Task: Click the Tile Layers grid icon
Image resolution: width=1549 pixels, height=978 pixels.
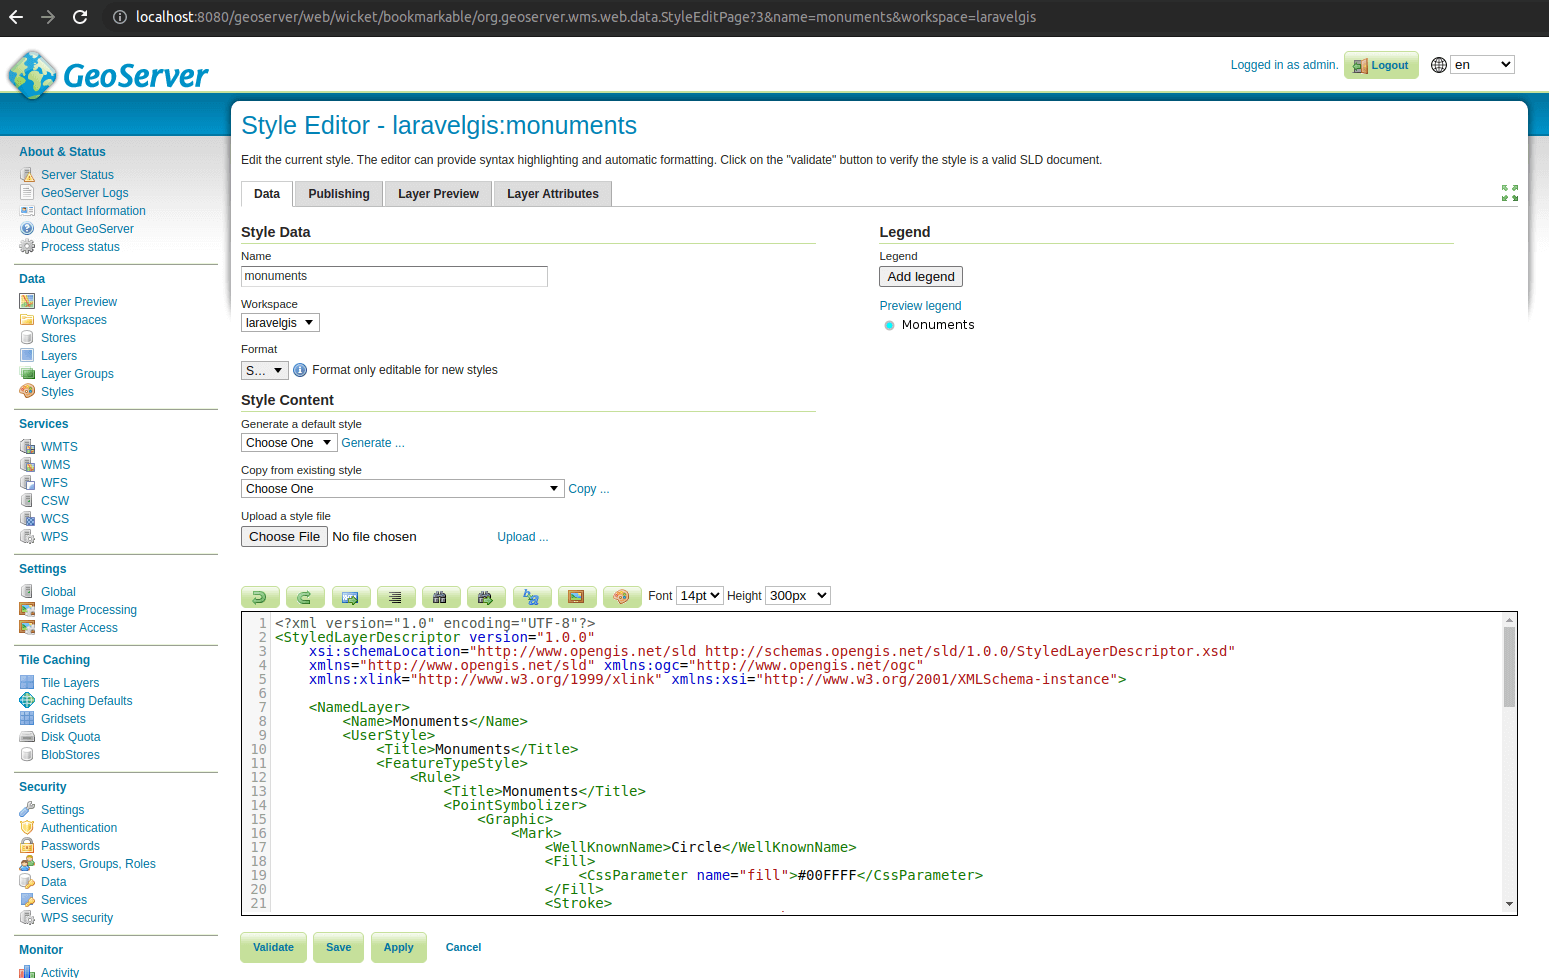Action: click(27, 683)
